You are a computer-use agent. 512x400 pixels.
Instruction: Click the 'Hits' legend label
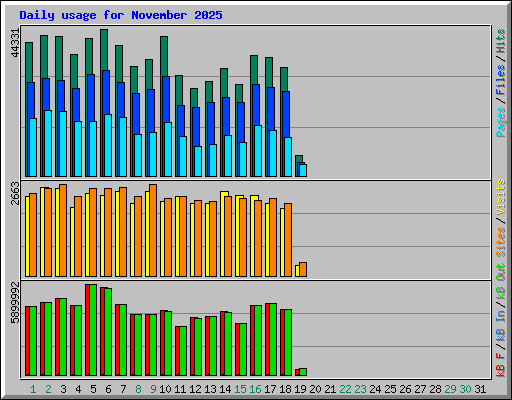[501, 41]
